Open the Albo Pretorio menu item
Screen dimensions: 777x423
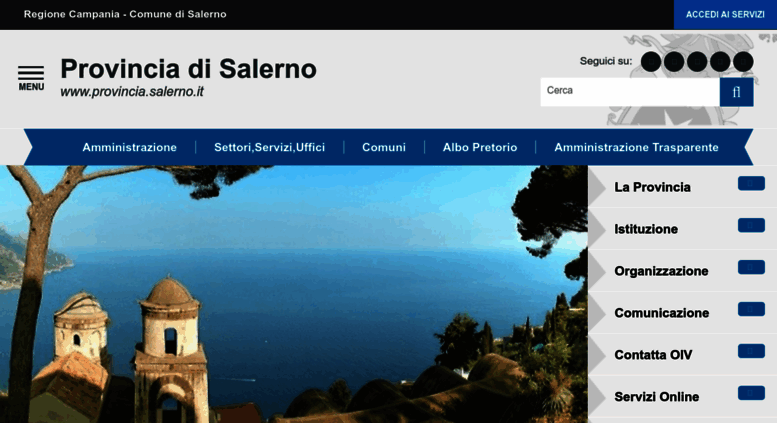pyautogui.click(x=480, y=147)
